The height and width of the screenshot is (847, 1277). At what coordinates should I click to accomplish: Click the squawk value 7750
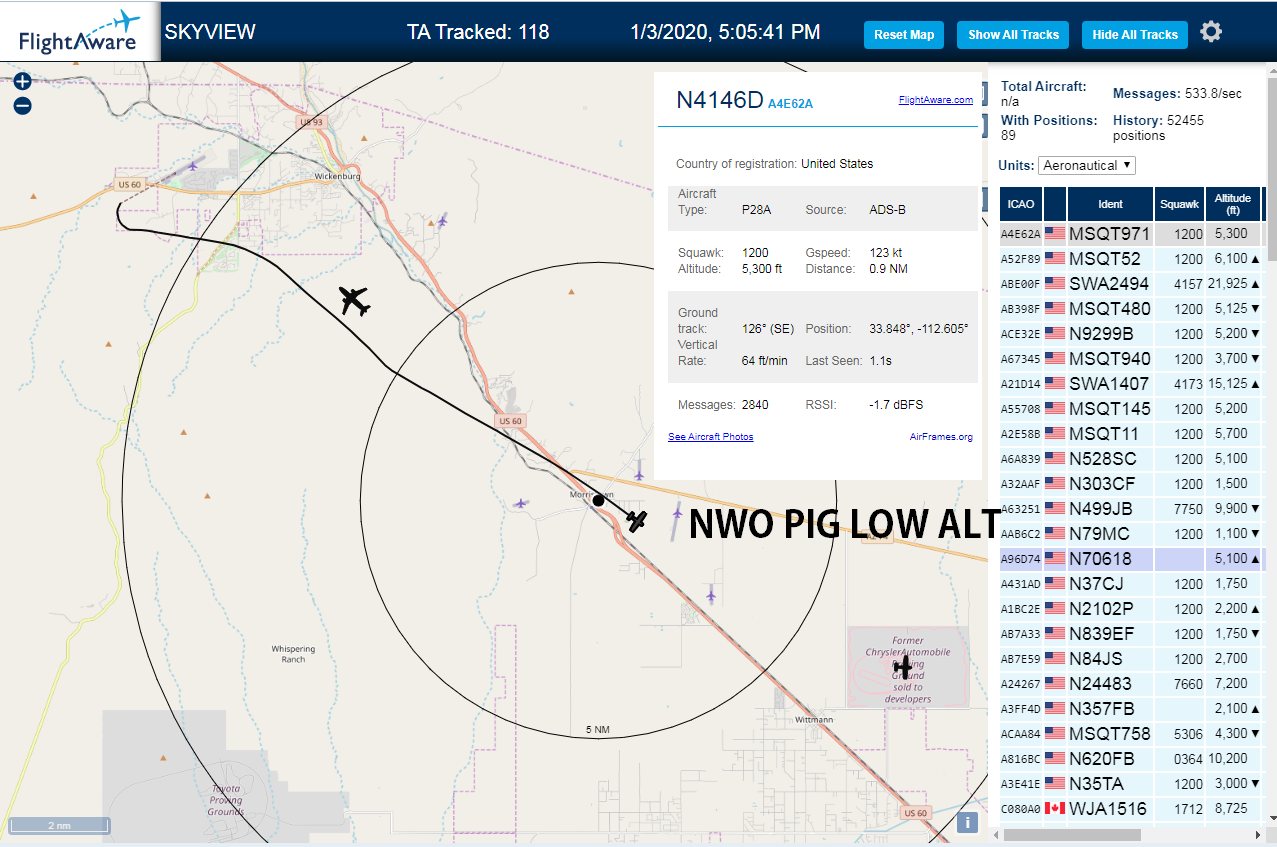tap(1188, 509)
